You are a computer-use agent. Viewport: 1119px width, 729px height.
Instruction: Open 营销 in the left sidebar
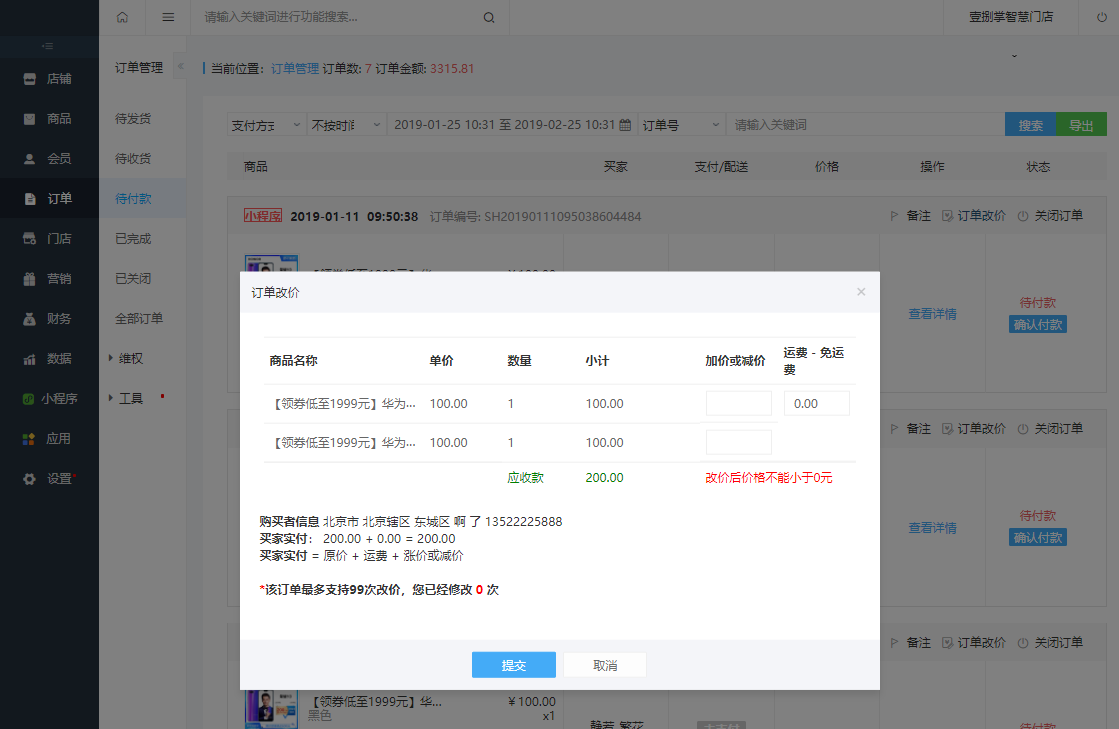pyautogui.click(x=49, y=278)
